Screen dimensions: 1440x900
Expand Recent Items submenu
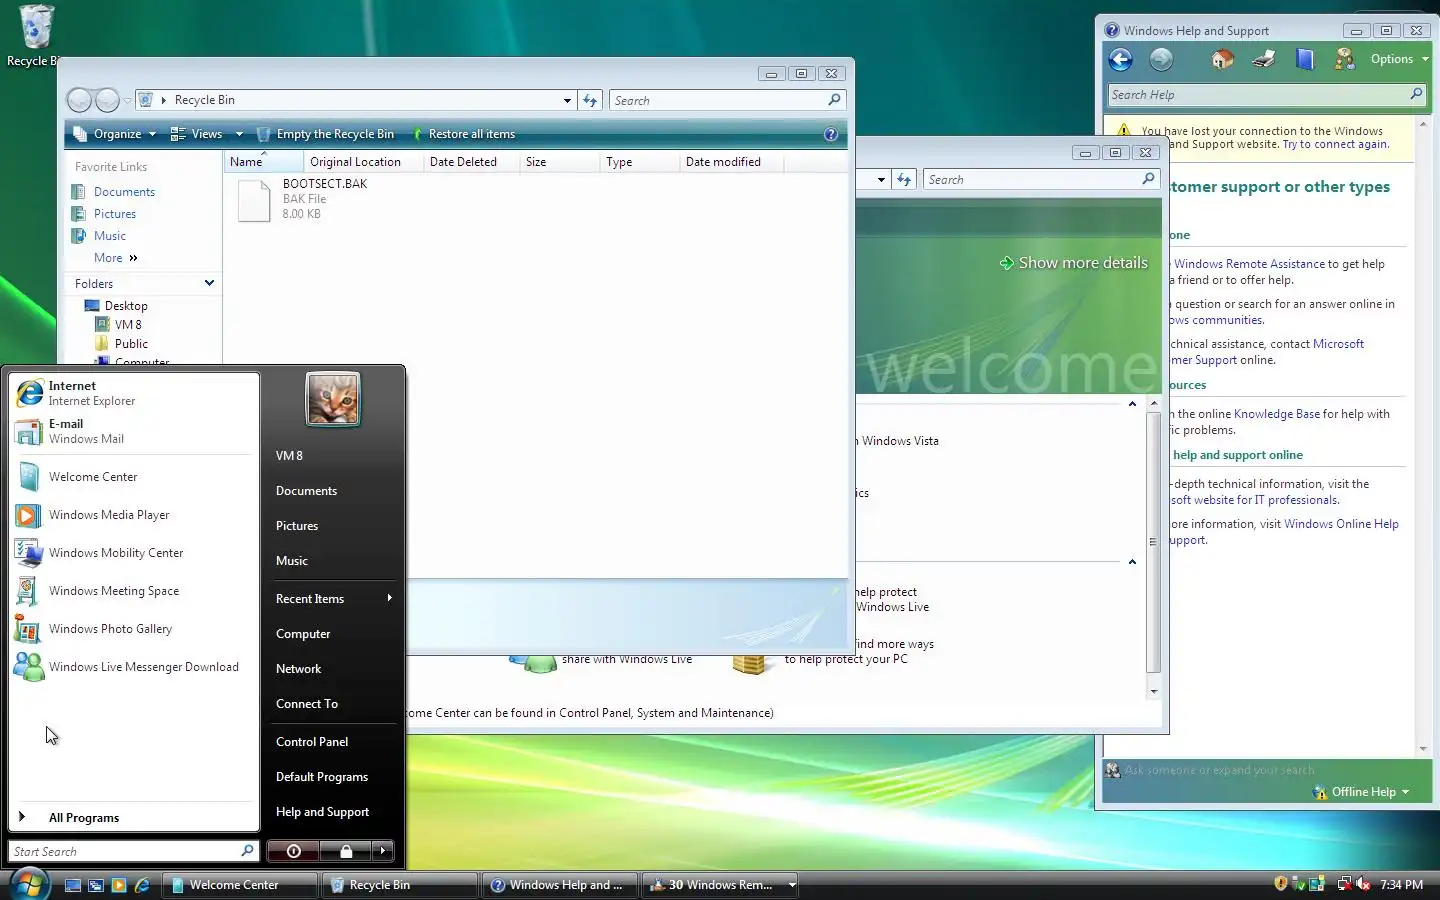click(x=333, y=599)
